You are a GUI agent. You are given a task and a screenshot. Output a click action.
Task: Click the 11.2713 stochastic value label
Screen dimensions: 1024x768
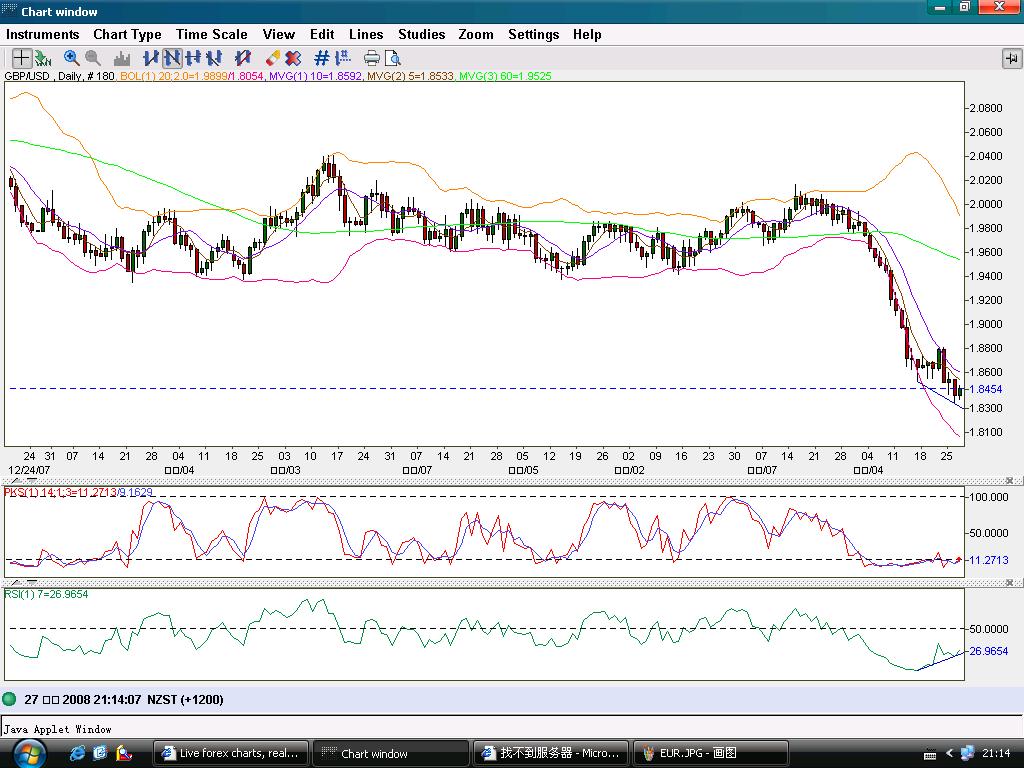point(989,560)
